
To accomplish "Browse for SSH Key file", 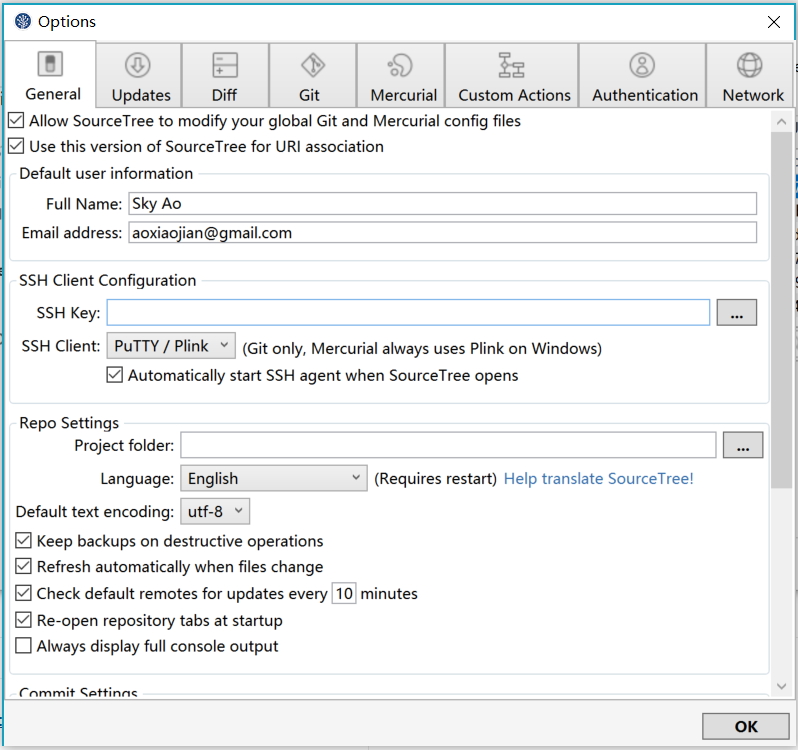I will 736,313.
